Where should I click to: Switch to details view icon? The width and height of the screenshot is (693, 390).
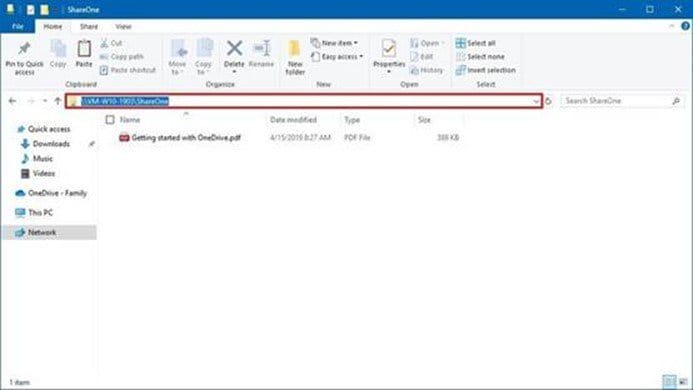[x=669, y=381]
